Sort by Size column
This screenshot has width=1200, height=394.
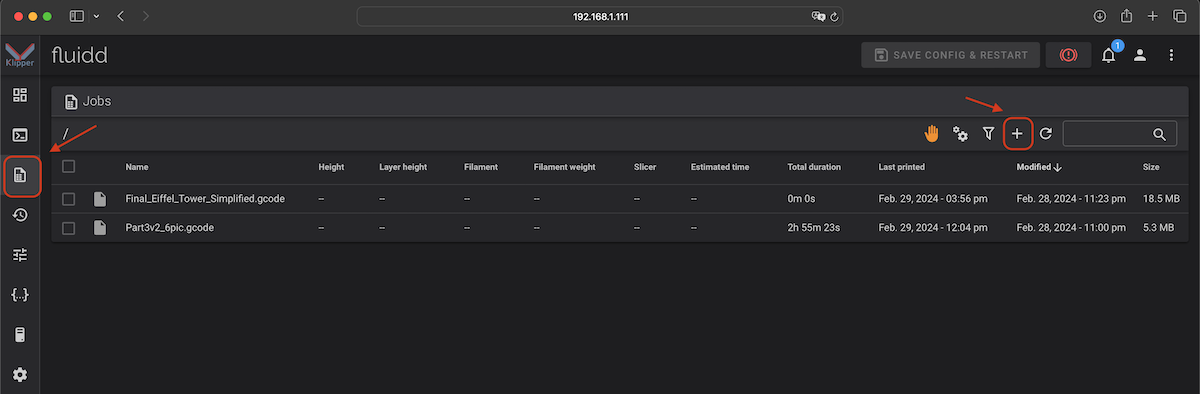coord(1152,167)
